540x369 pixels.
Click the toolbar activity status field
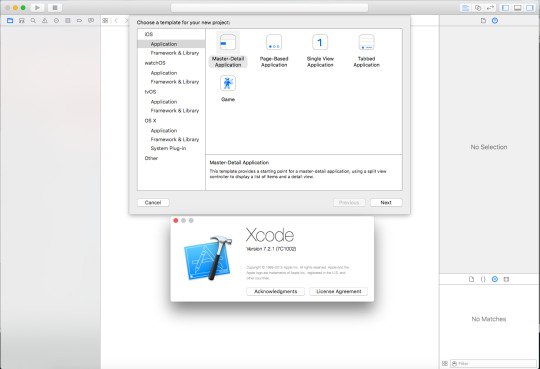click(x=269, y=8)
